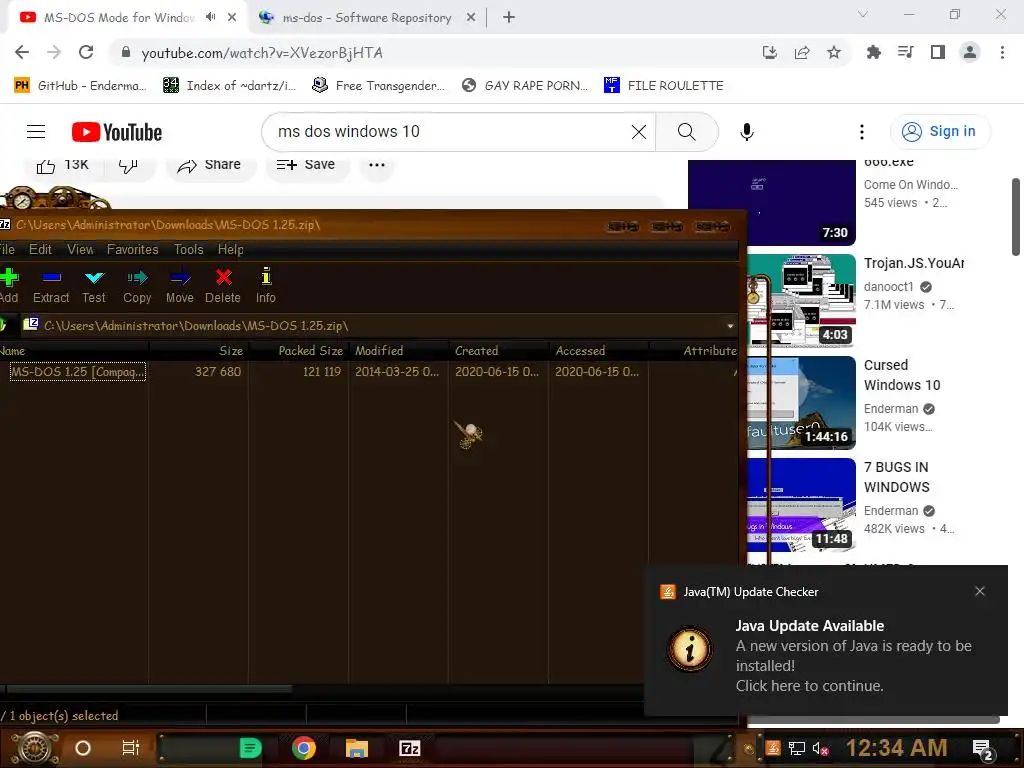
Task: Go back in Chrome
Action: point(22,52)
